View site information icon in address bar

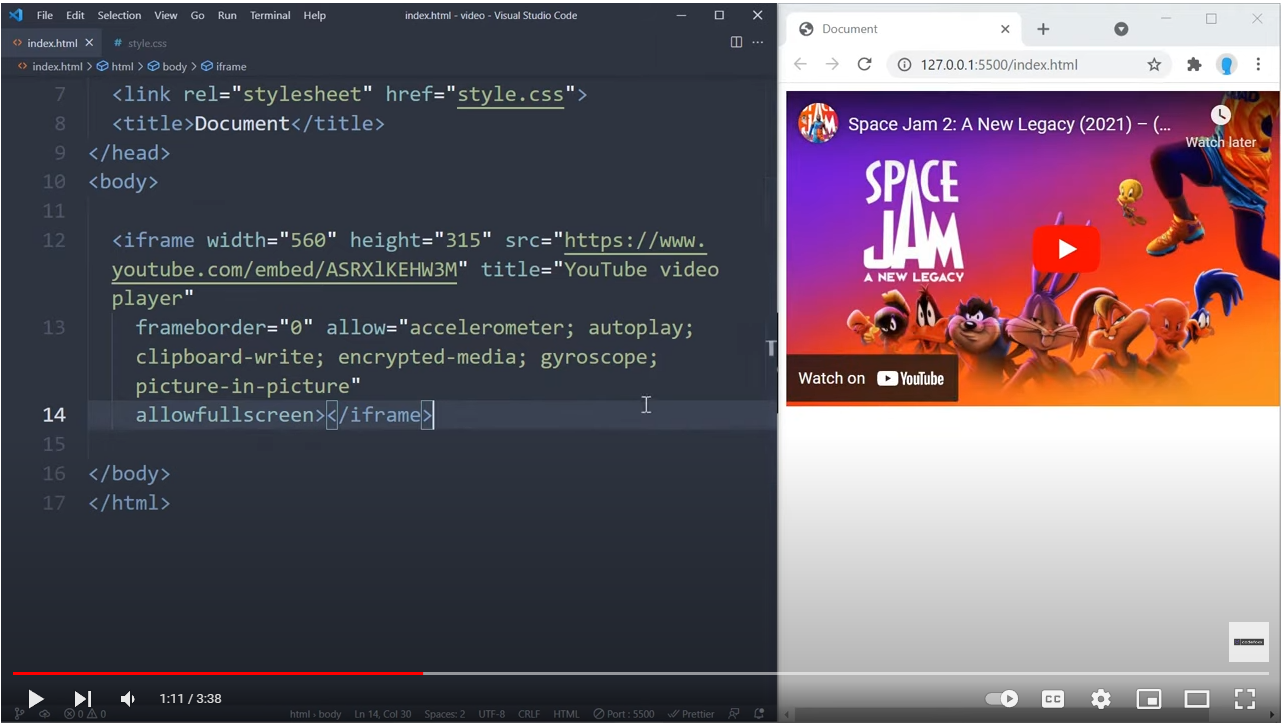point(904,65)
